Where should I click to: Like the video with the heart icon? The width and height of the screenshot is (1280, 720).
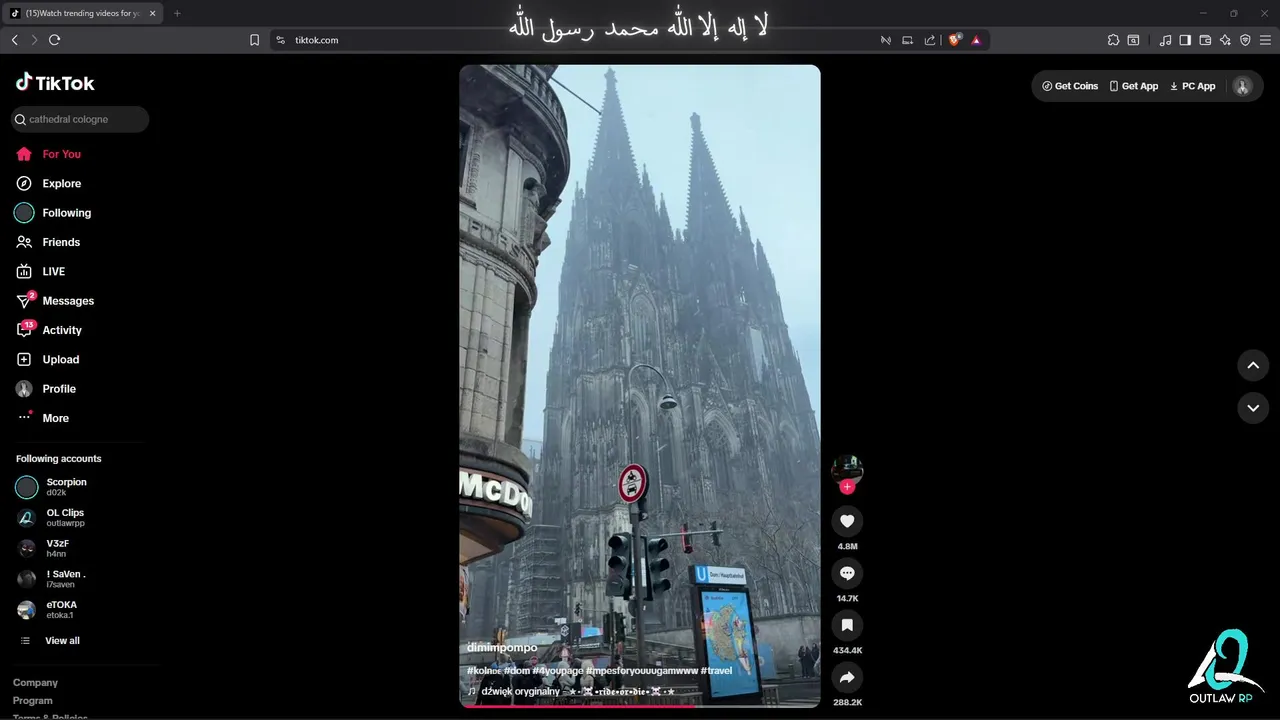pos(847,521)
